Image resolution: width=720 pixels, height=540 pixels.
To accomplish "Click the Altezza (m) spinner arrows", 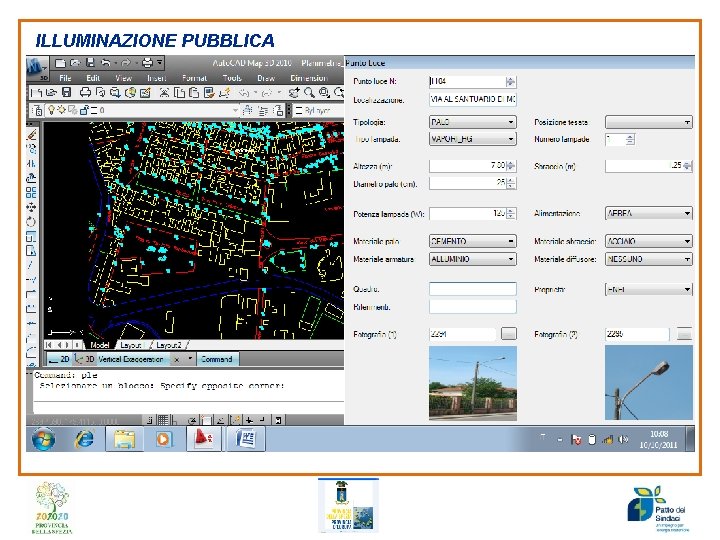I will 511,166.
